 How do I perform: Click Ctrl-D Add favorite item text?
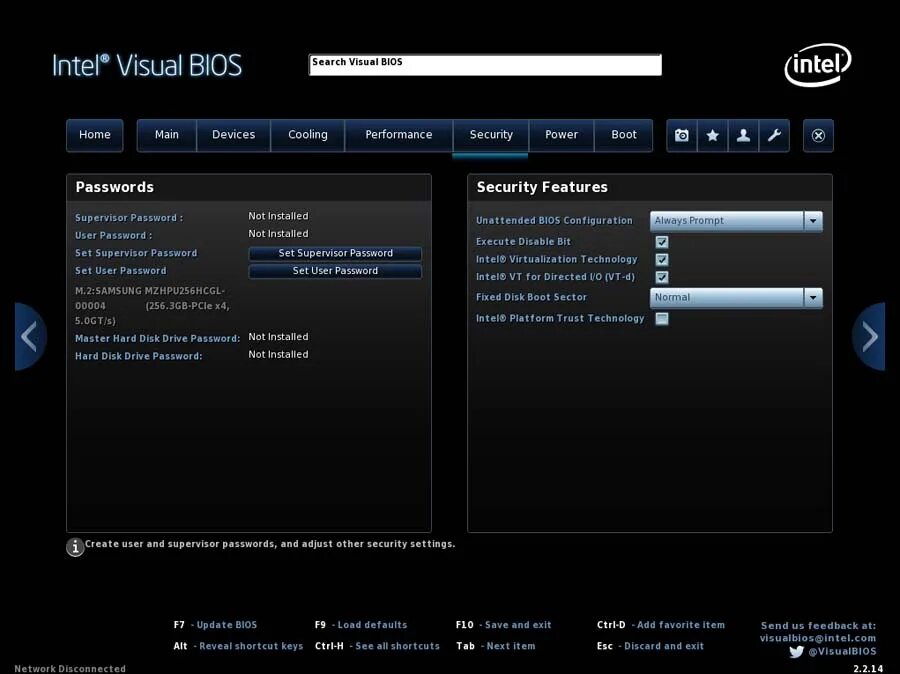point(661,625)
